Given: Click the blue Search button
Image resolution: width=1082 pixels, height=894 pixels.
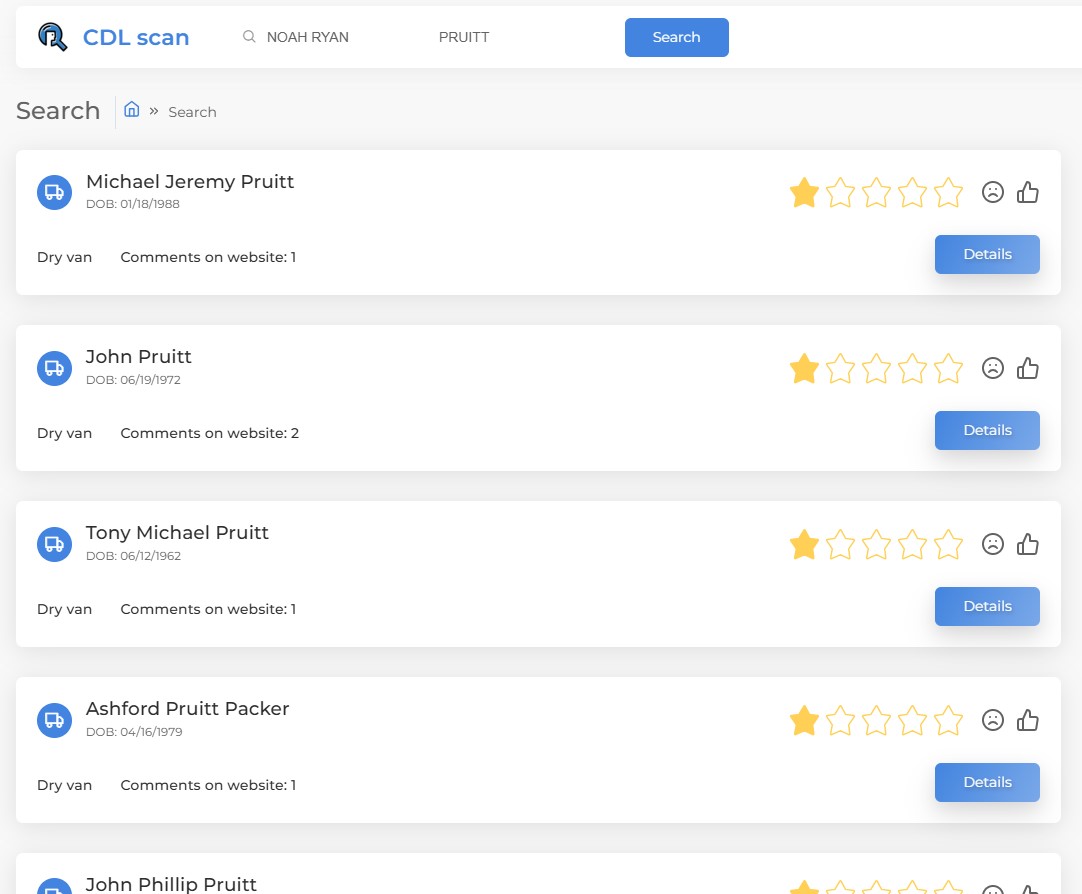Looking at the screenshot, I should [676, 37].
